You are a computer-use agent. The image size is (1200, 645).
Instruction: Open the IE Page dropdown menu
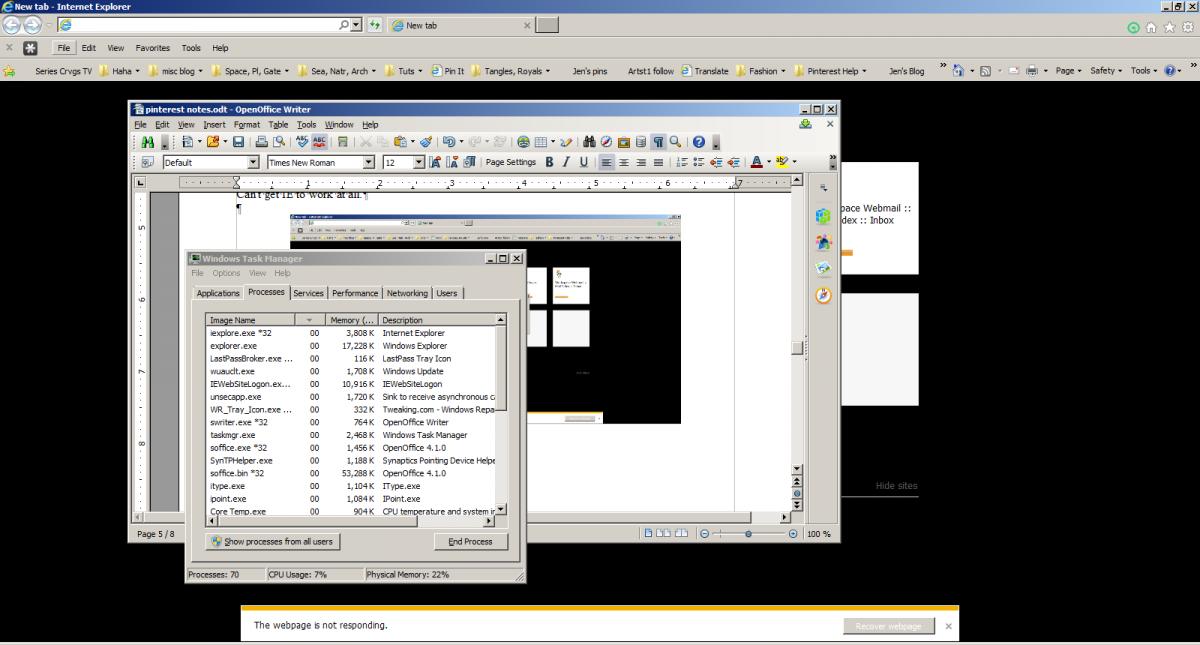[x=1068, y=71]
